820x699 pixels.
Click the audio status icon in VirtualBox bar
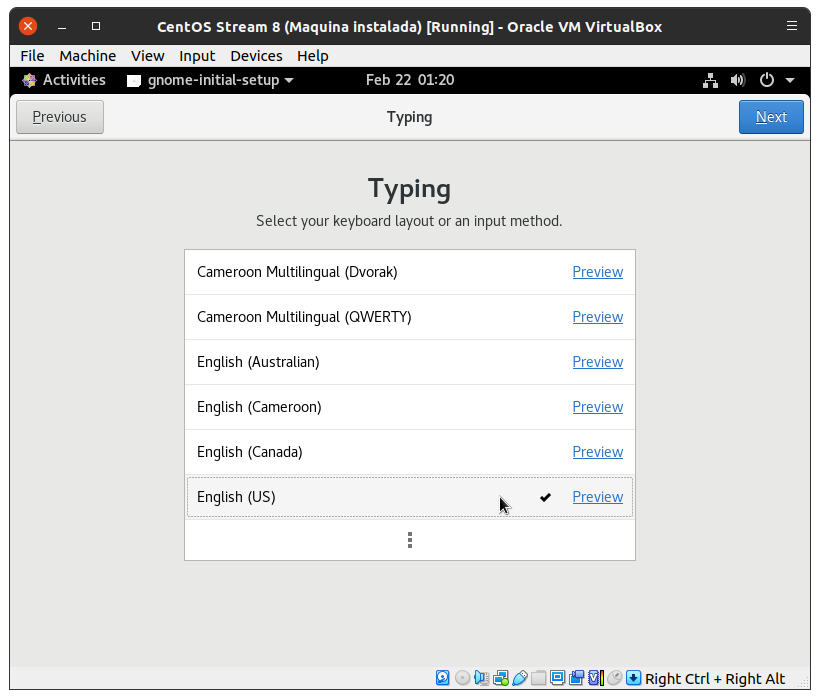tap(481, 678)
